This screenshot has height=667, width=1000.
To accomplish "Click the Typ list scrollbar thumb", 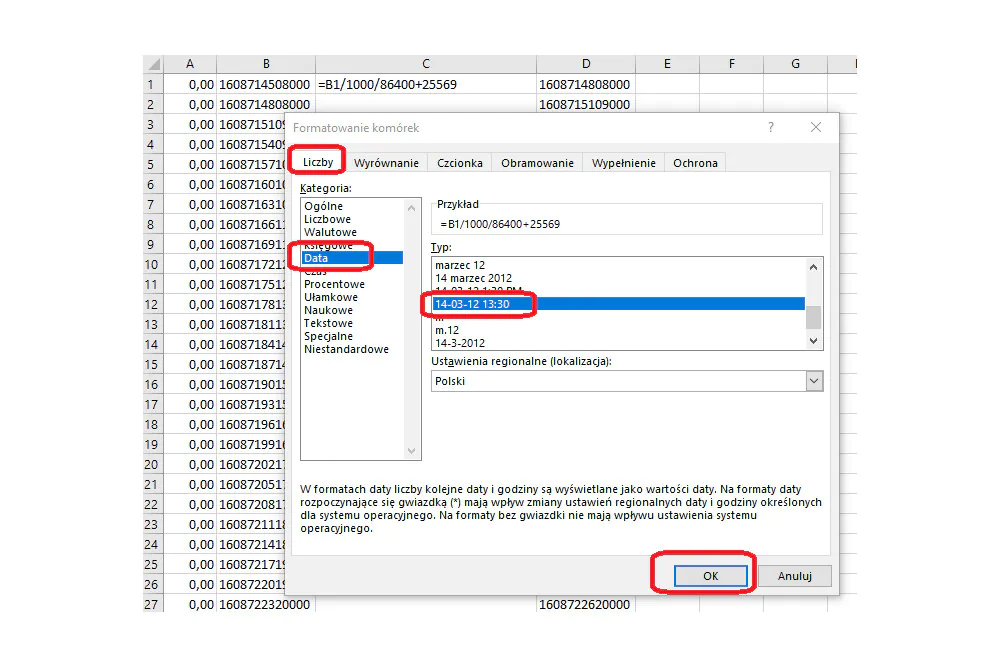I will click(813, 317).
